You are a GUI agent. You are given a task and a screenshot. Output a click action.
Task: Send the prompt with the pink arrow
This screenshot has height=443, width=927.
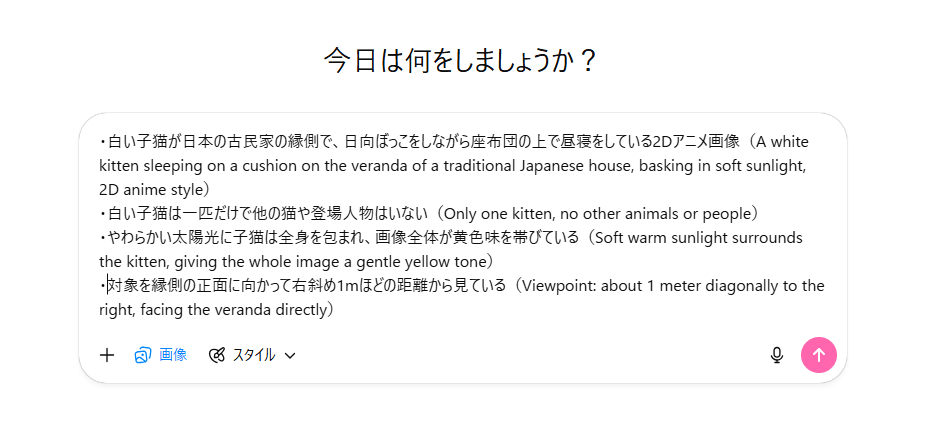tap(818, 355)
